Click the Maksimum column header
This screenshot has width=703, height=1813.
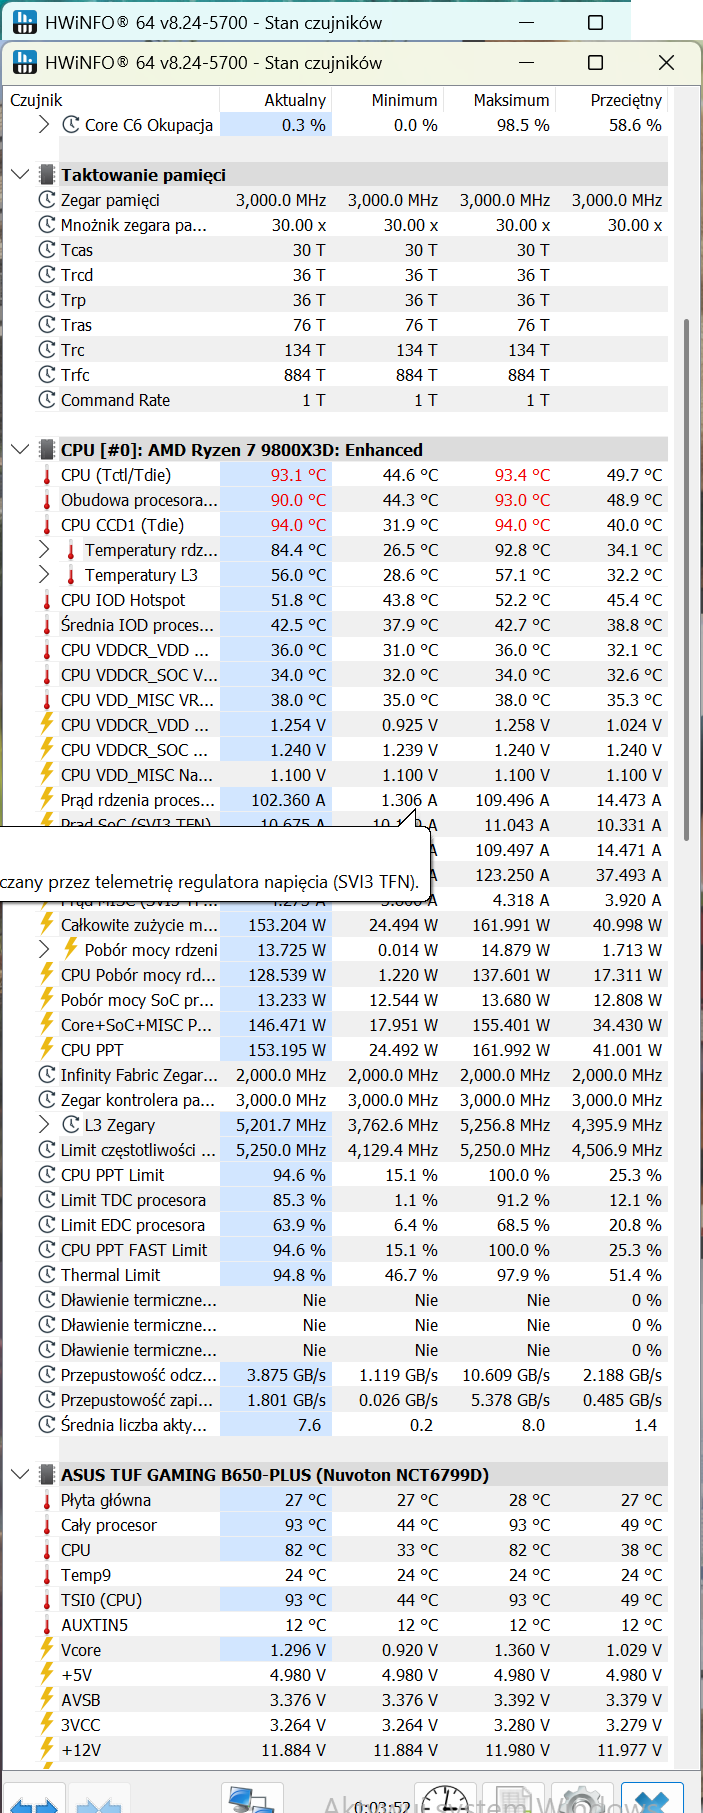point(499,100)
